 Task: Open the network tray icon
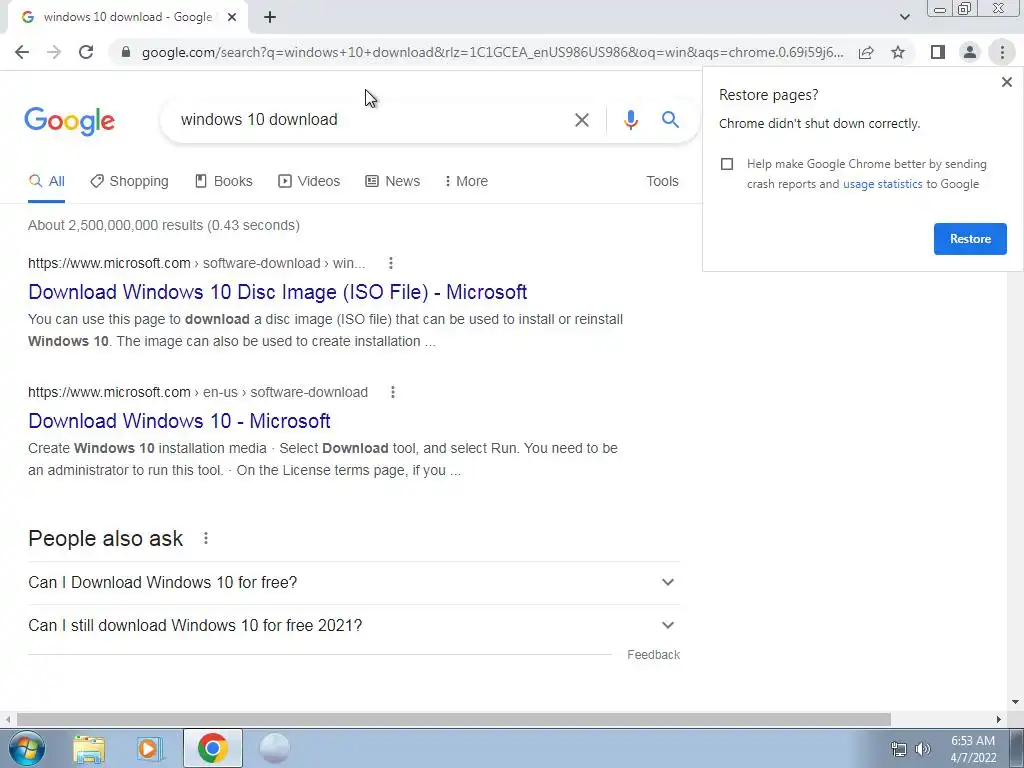click(x=899, y=749)
